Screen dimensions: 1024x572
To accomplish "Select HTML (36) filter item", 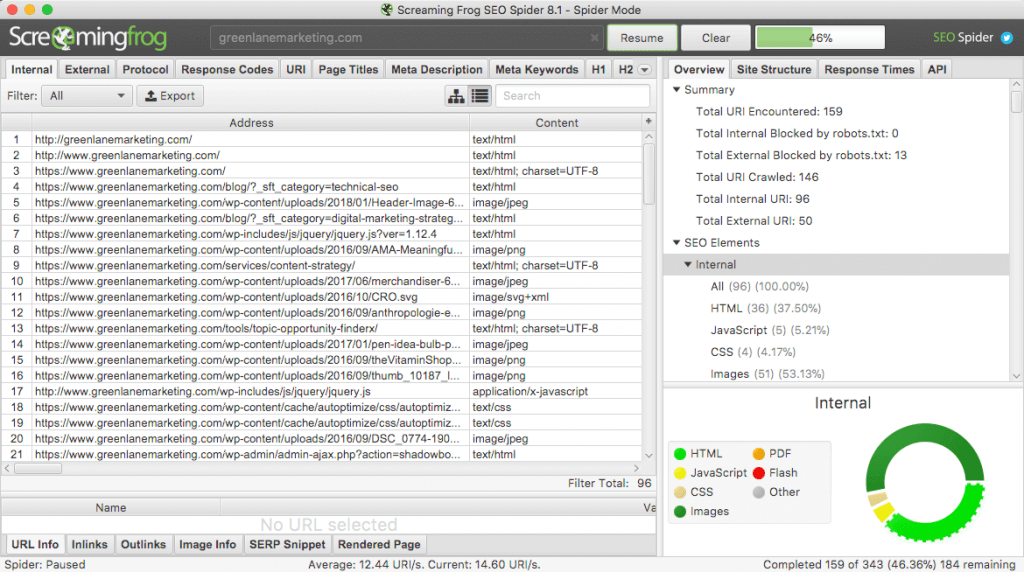I will click(765, 308).
